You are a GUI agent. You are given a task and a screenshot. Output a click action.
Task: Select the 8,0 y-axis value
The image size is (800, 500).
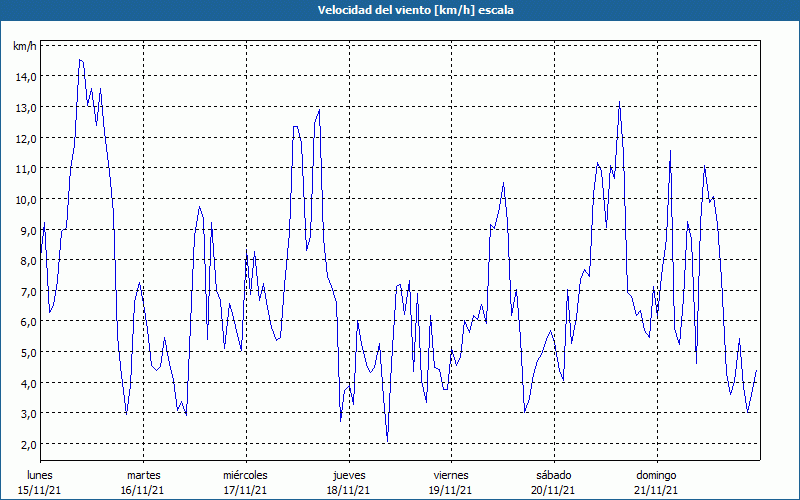(x=28, y=261)
